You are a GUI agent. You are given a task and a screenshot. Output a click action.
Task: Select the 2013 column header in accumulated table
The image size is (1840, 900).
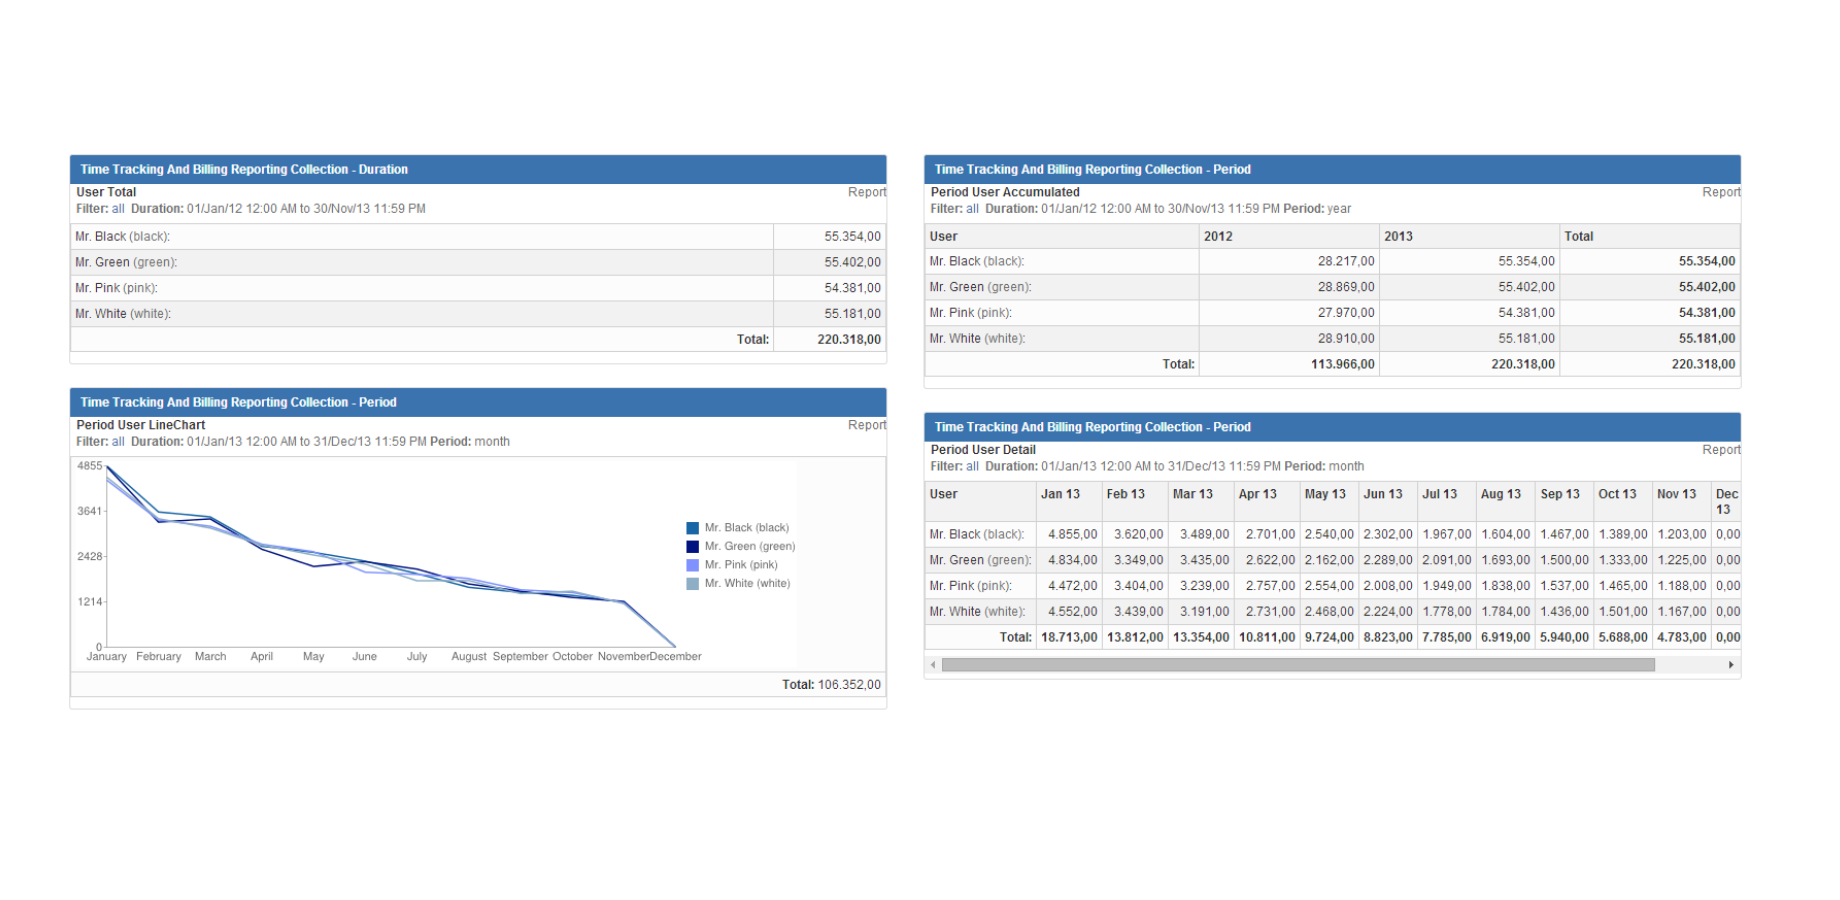tap(1398, 237)
